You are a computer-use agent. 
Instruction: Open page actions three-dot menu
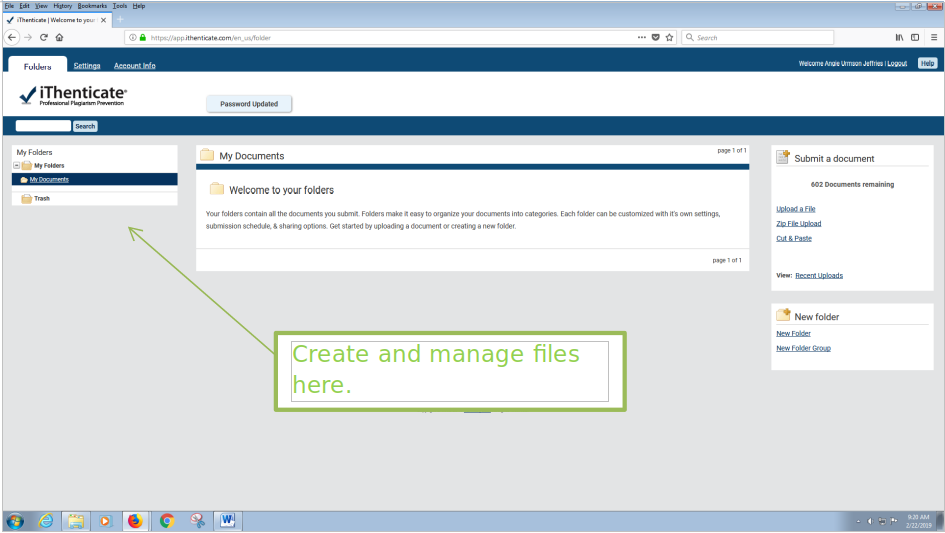click(641, 37)
